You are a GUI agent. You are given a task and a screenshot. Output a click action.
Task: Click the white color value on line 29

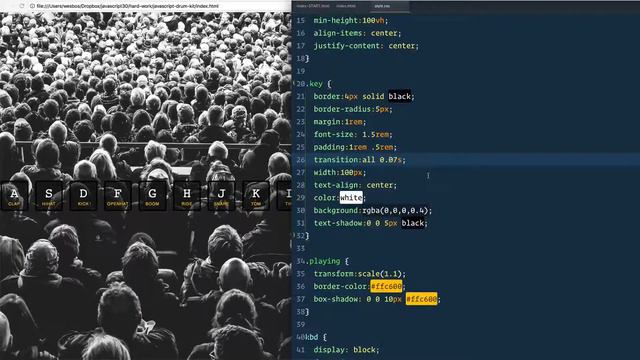point(351,198)
